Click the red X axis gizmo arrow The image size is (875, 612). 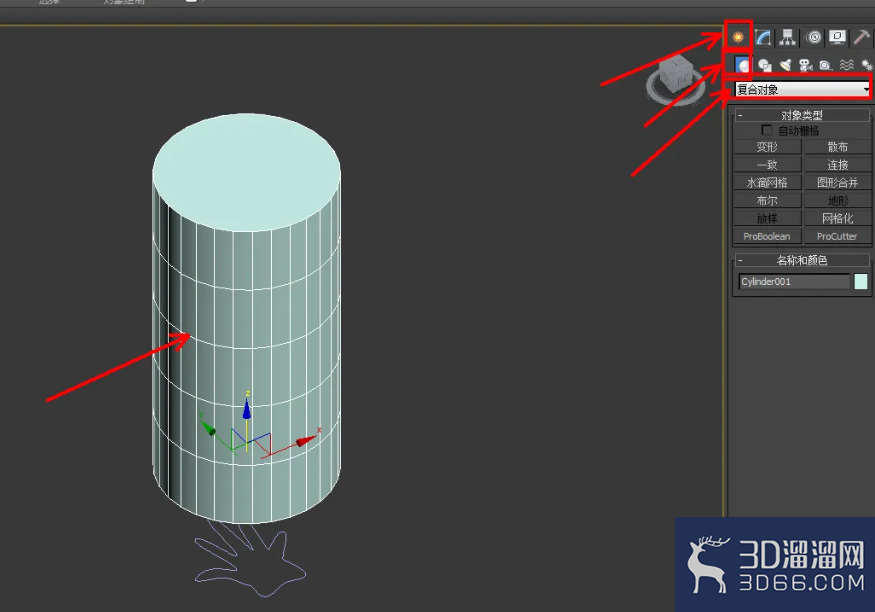pyautogui.click(x=306, y=440)
